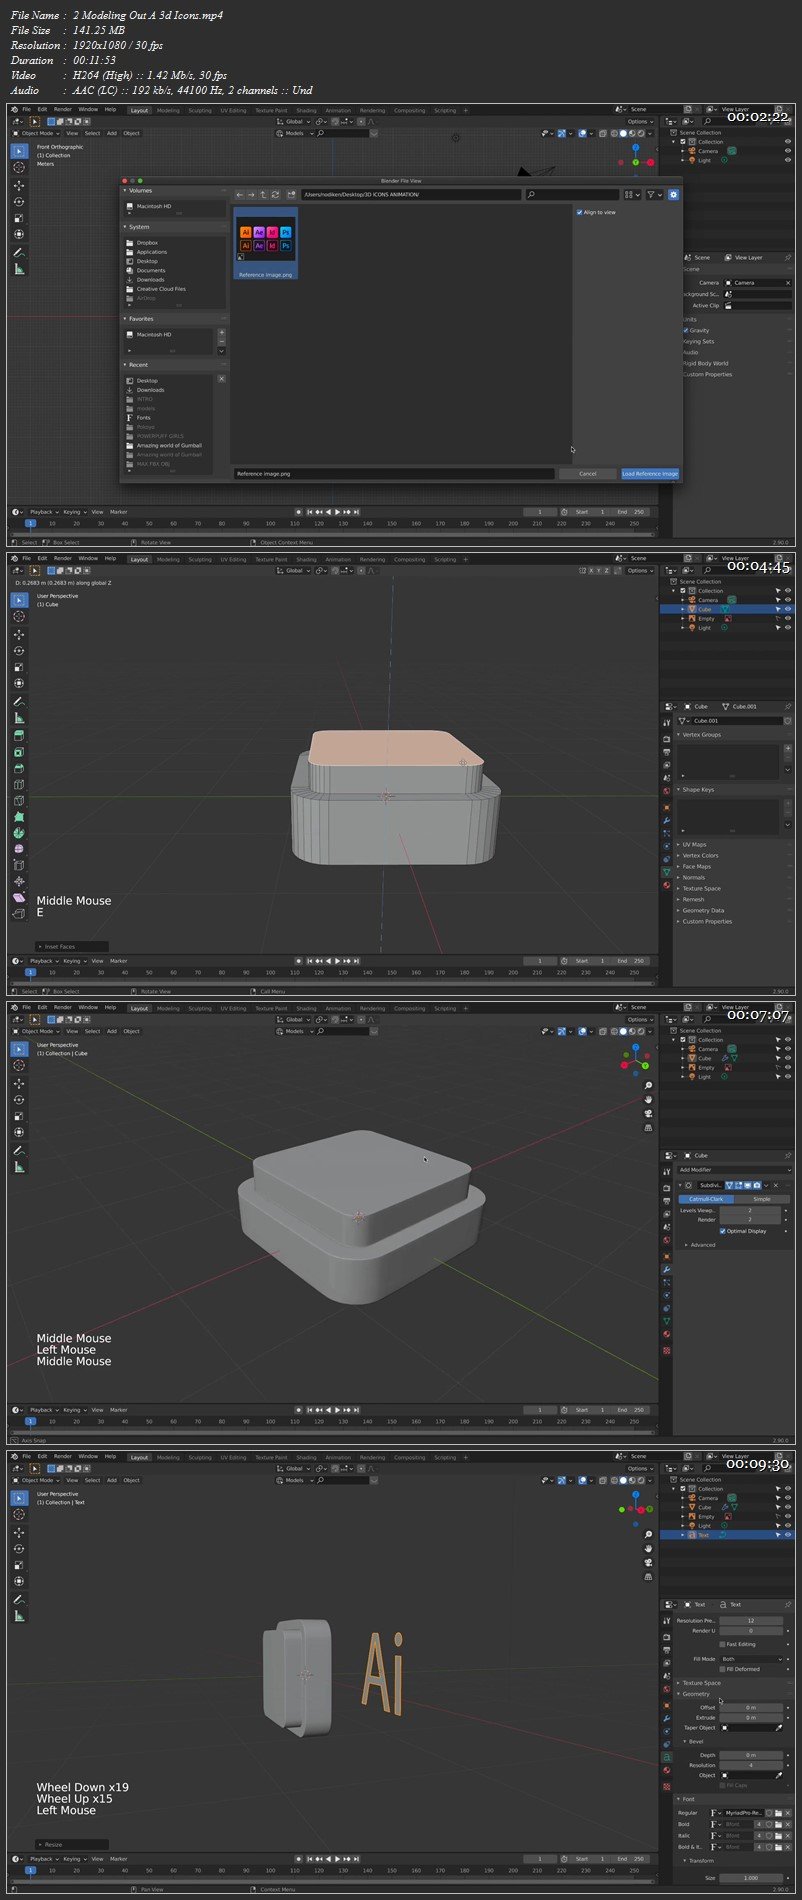Toggle the blue settings gear in File View
This screenshot has height=1900, width=802.
pyautogui.click(x=673, y=195)
